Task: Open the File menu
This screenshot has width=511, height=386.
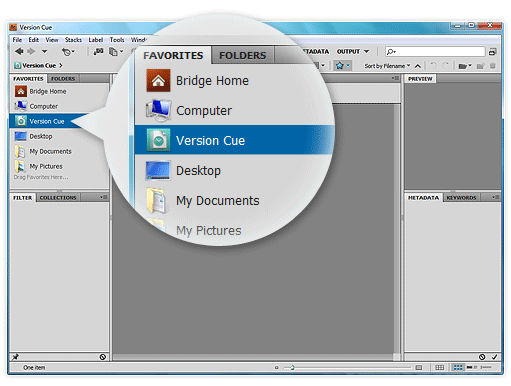Action: point(17,40)
